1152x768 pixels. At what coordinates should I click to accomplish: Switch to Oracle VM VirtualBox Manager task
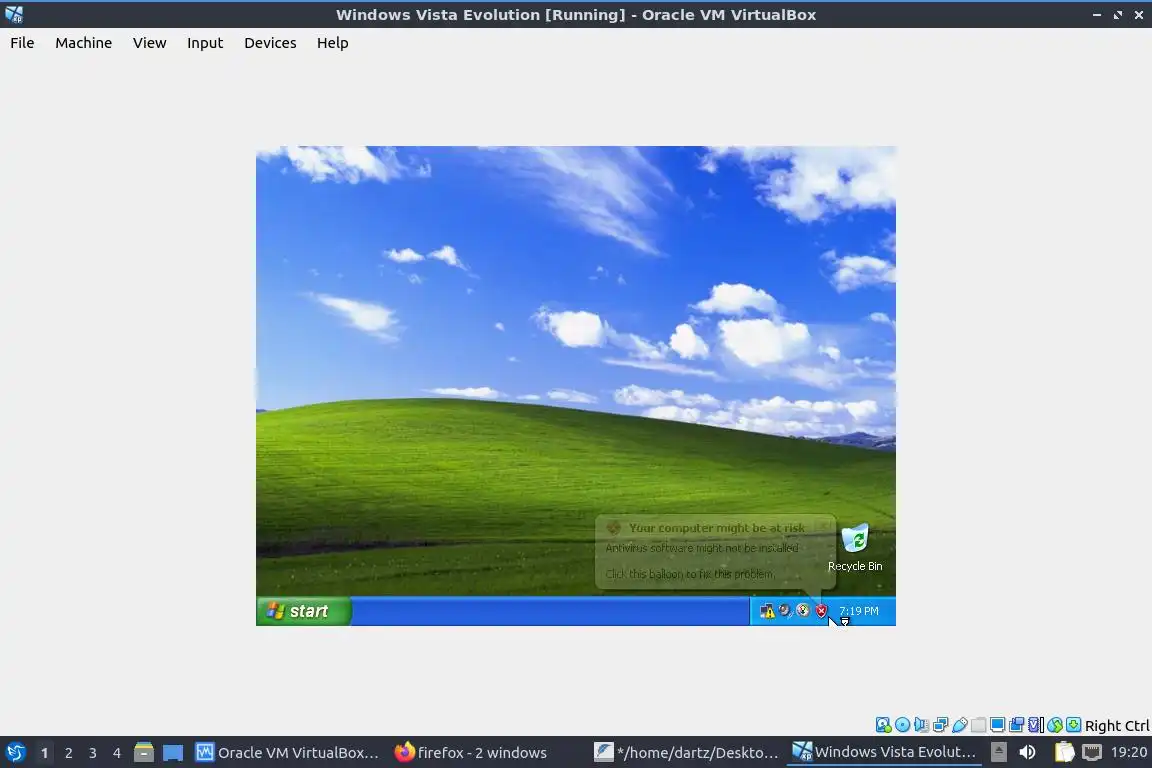click(x=287, y=752)
